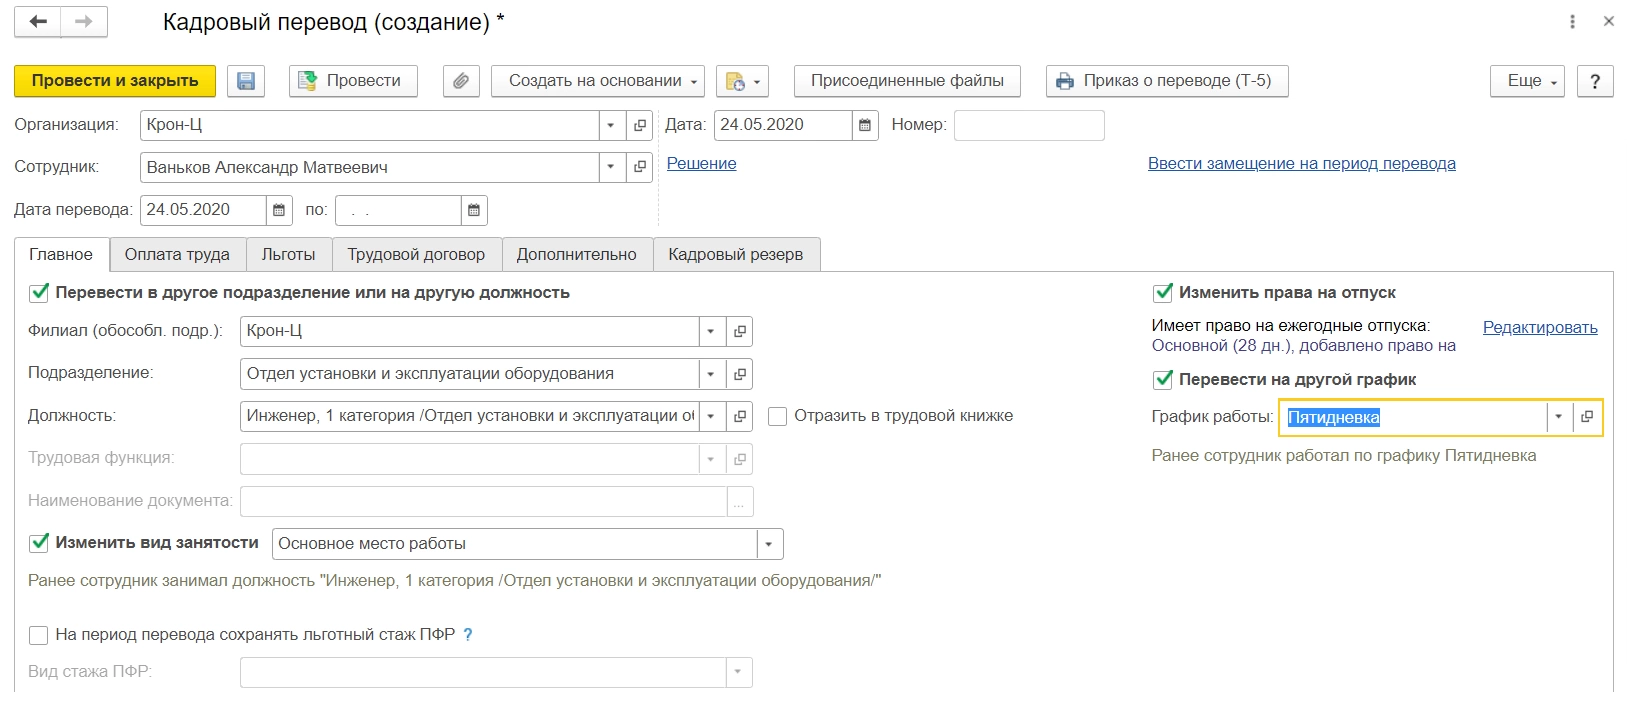Expand the Должность dropdown list

click(x=711, y=416)
